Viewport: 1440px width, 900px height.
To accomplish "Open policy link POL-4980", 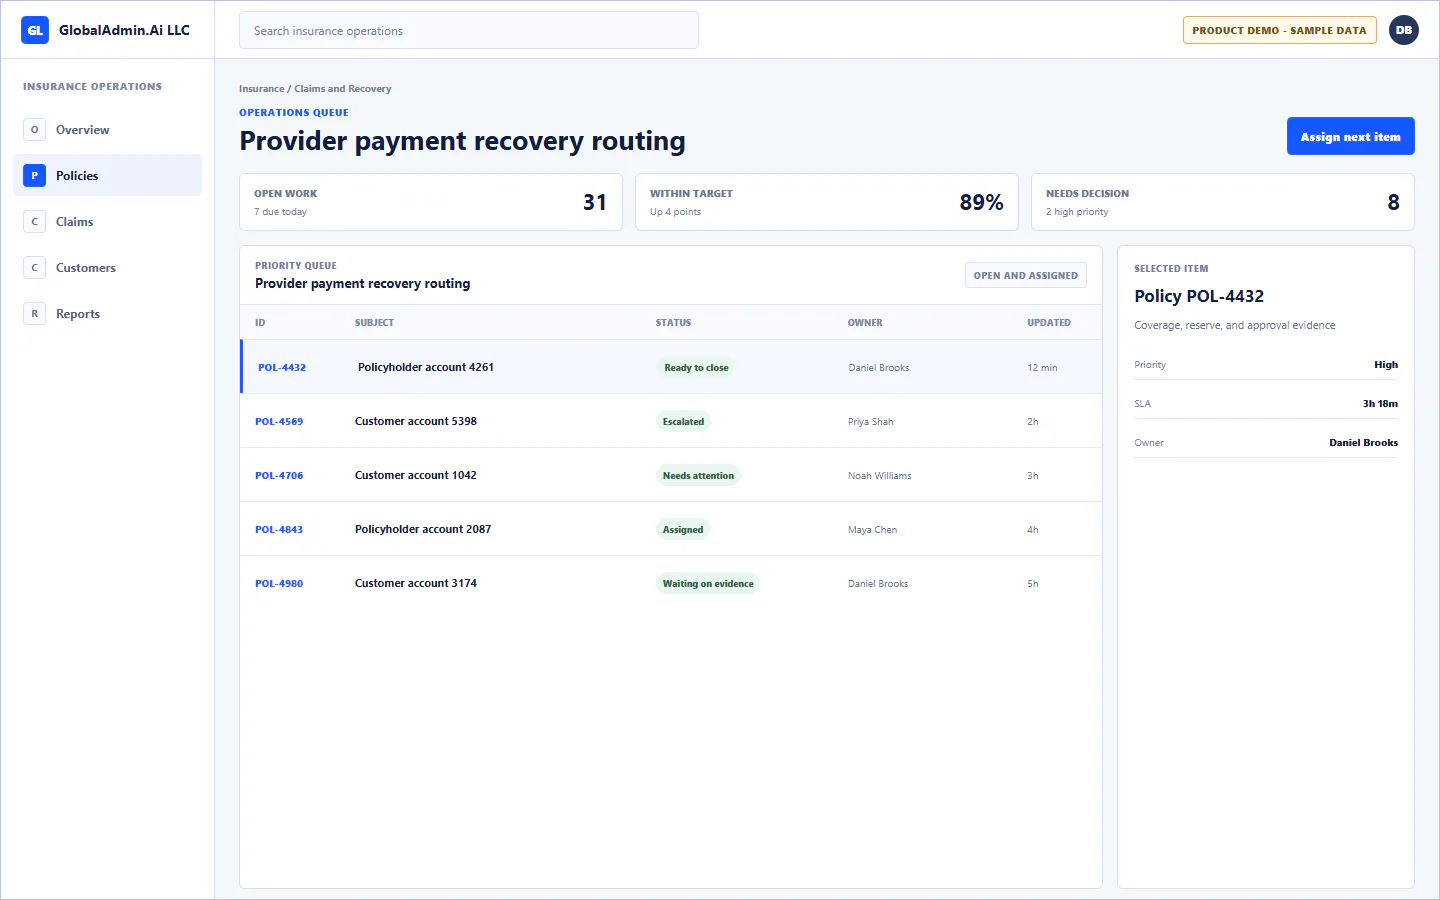I will pos(279,584).
